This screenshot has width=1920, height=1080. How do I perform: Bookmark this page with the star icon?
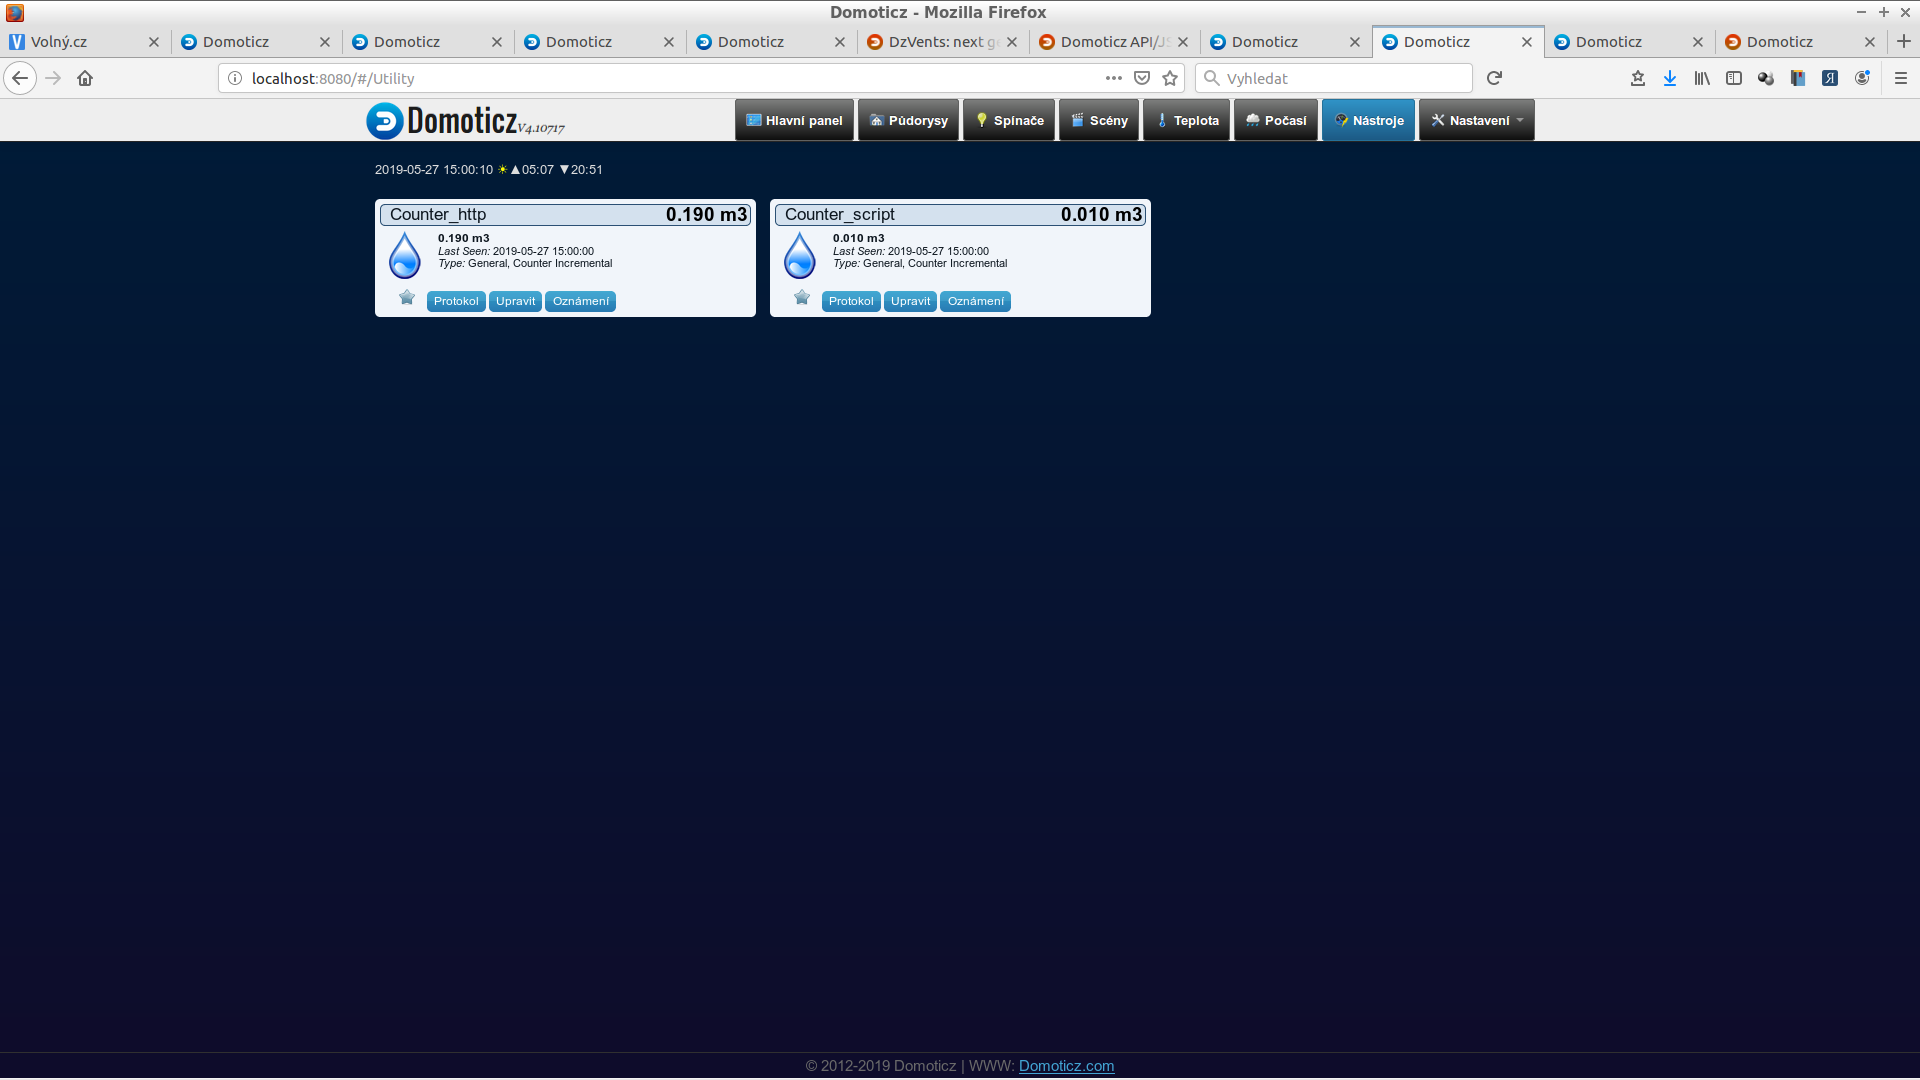coord(1170,78)
